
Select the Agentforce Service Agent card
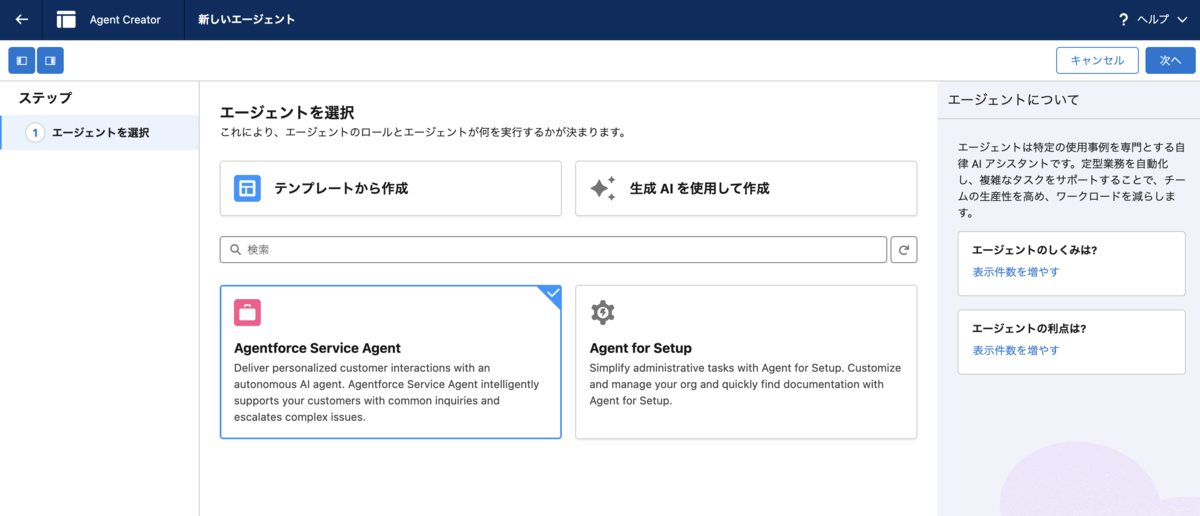(391, 362)
